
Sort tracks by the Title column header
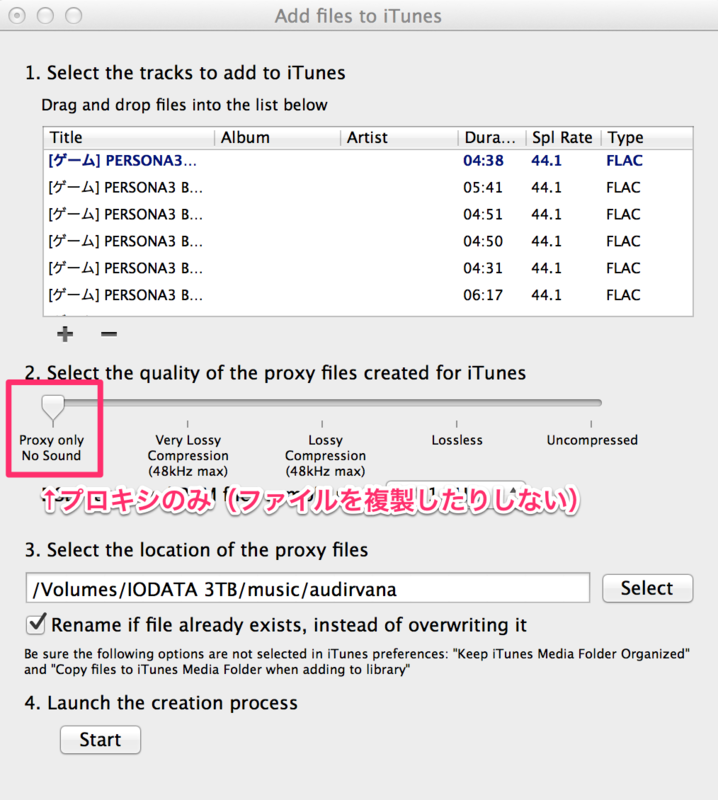tap(129, 138)
